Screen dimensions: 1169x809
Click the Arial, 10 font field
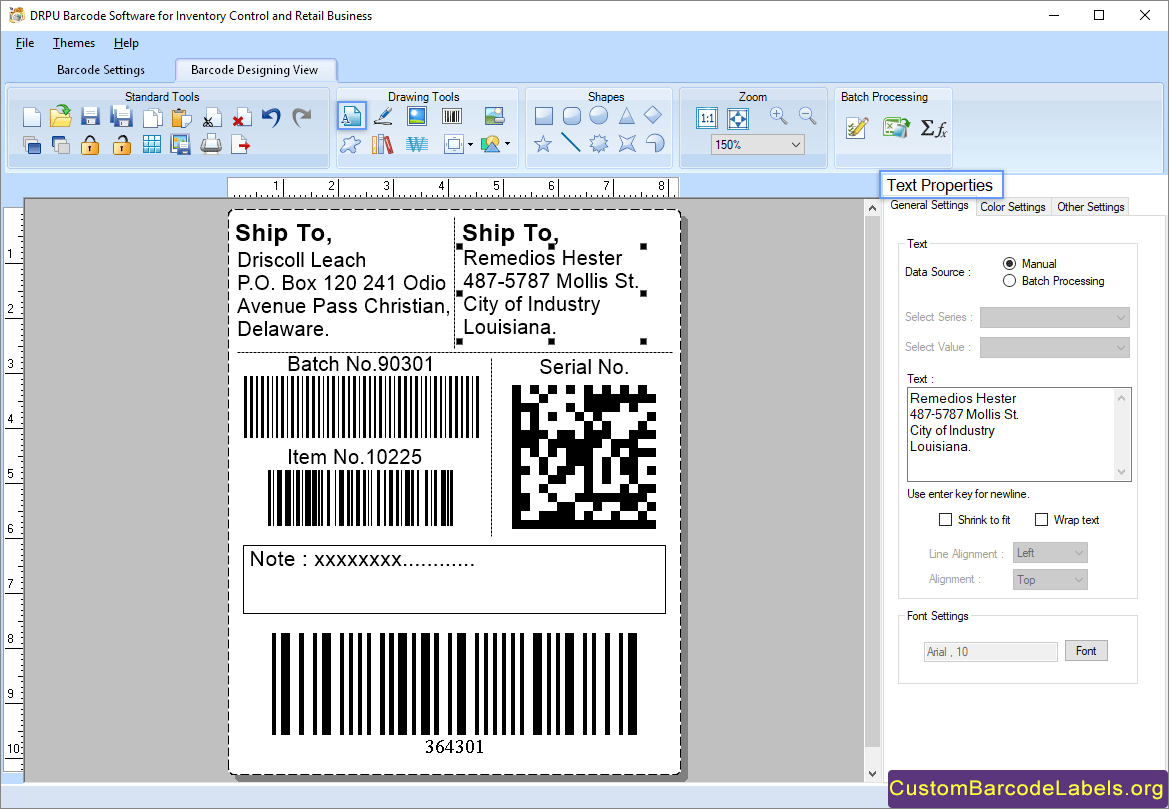point(990,652)
